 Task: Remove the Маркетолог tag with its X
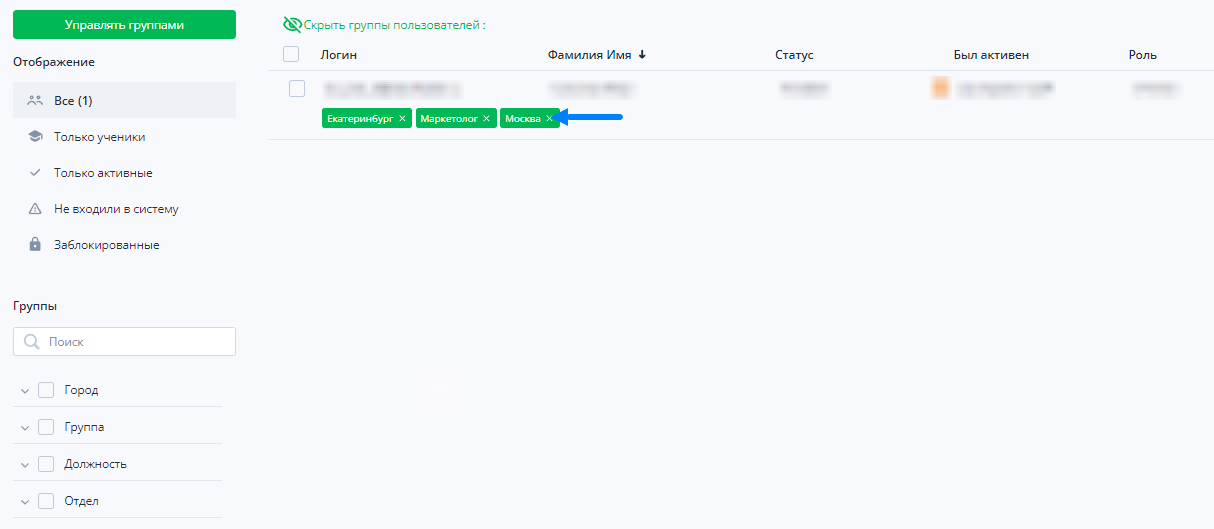(487, 119)
